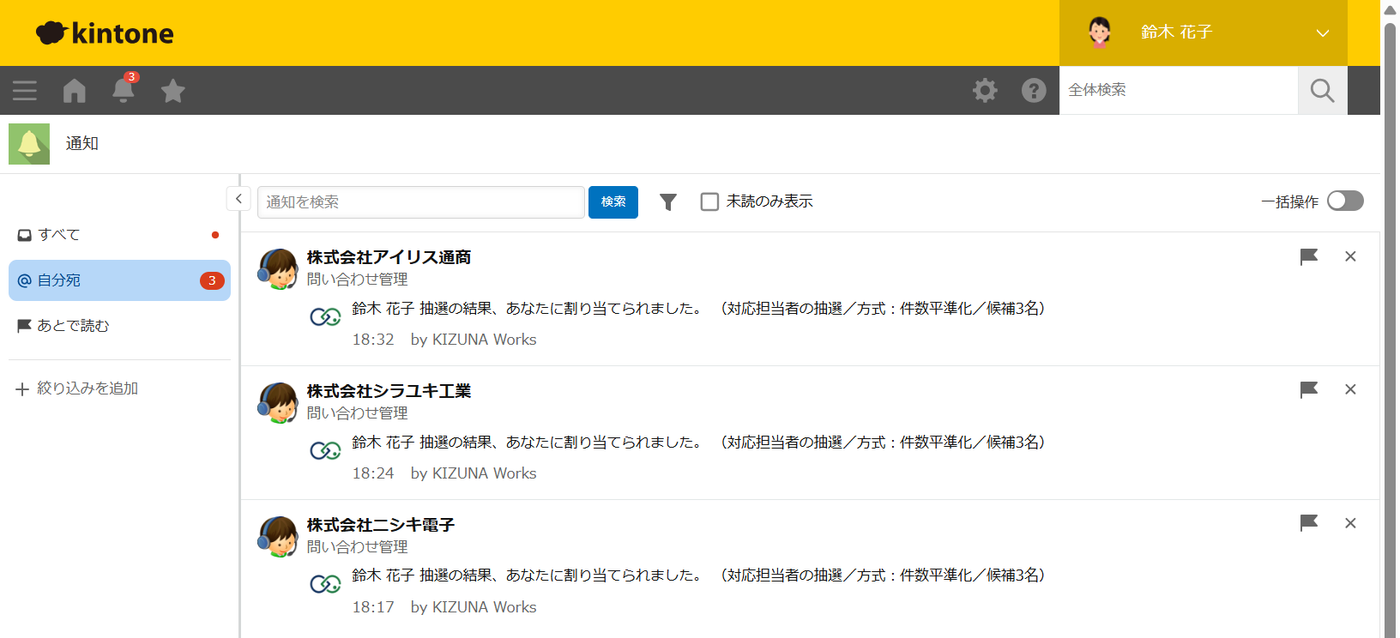Click avatar on 株式会社アイリス通商 notification
This screenshot has width=1400, height=638.
point(278,268)
